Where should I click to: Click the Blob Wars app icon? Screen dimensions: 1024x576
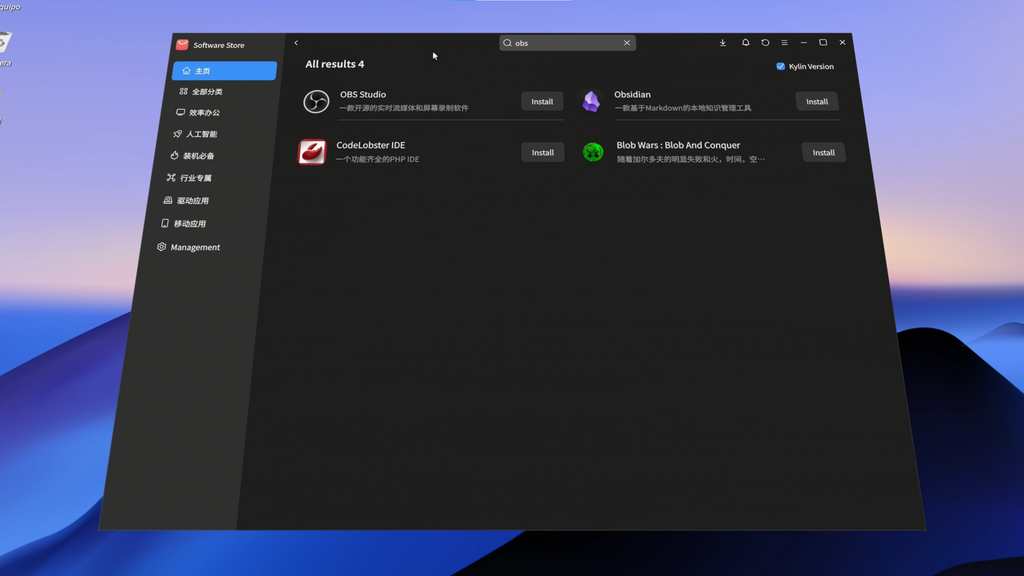pos(593,152)
